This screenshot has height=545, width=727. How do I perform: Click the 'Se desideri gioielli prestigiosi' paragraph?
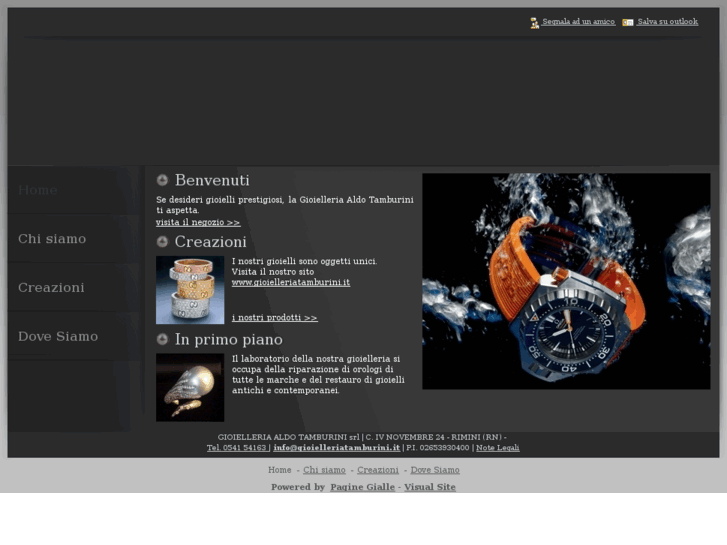click(285, 205)
